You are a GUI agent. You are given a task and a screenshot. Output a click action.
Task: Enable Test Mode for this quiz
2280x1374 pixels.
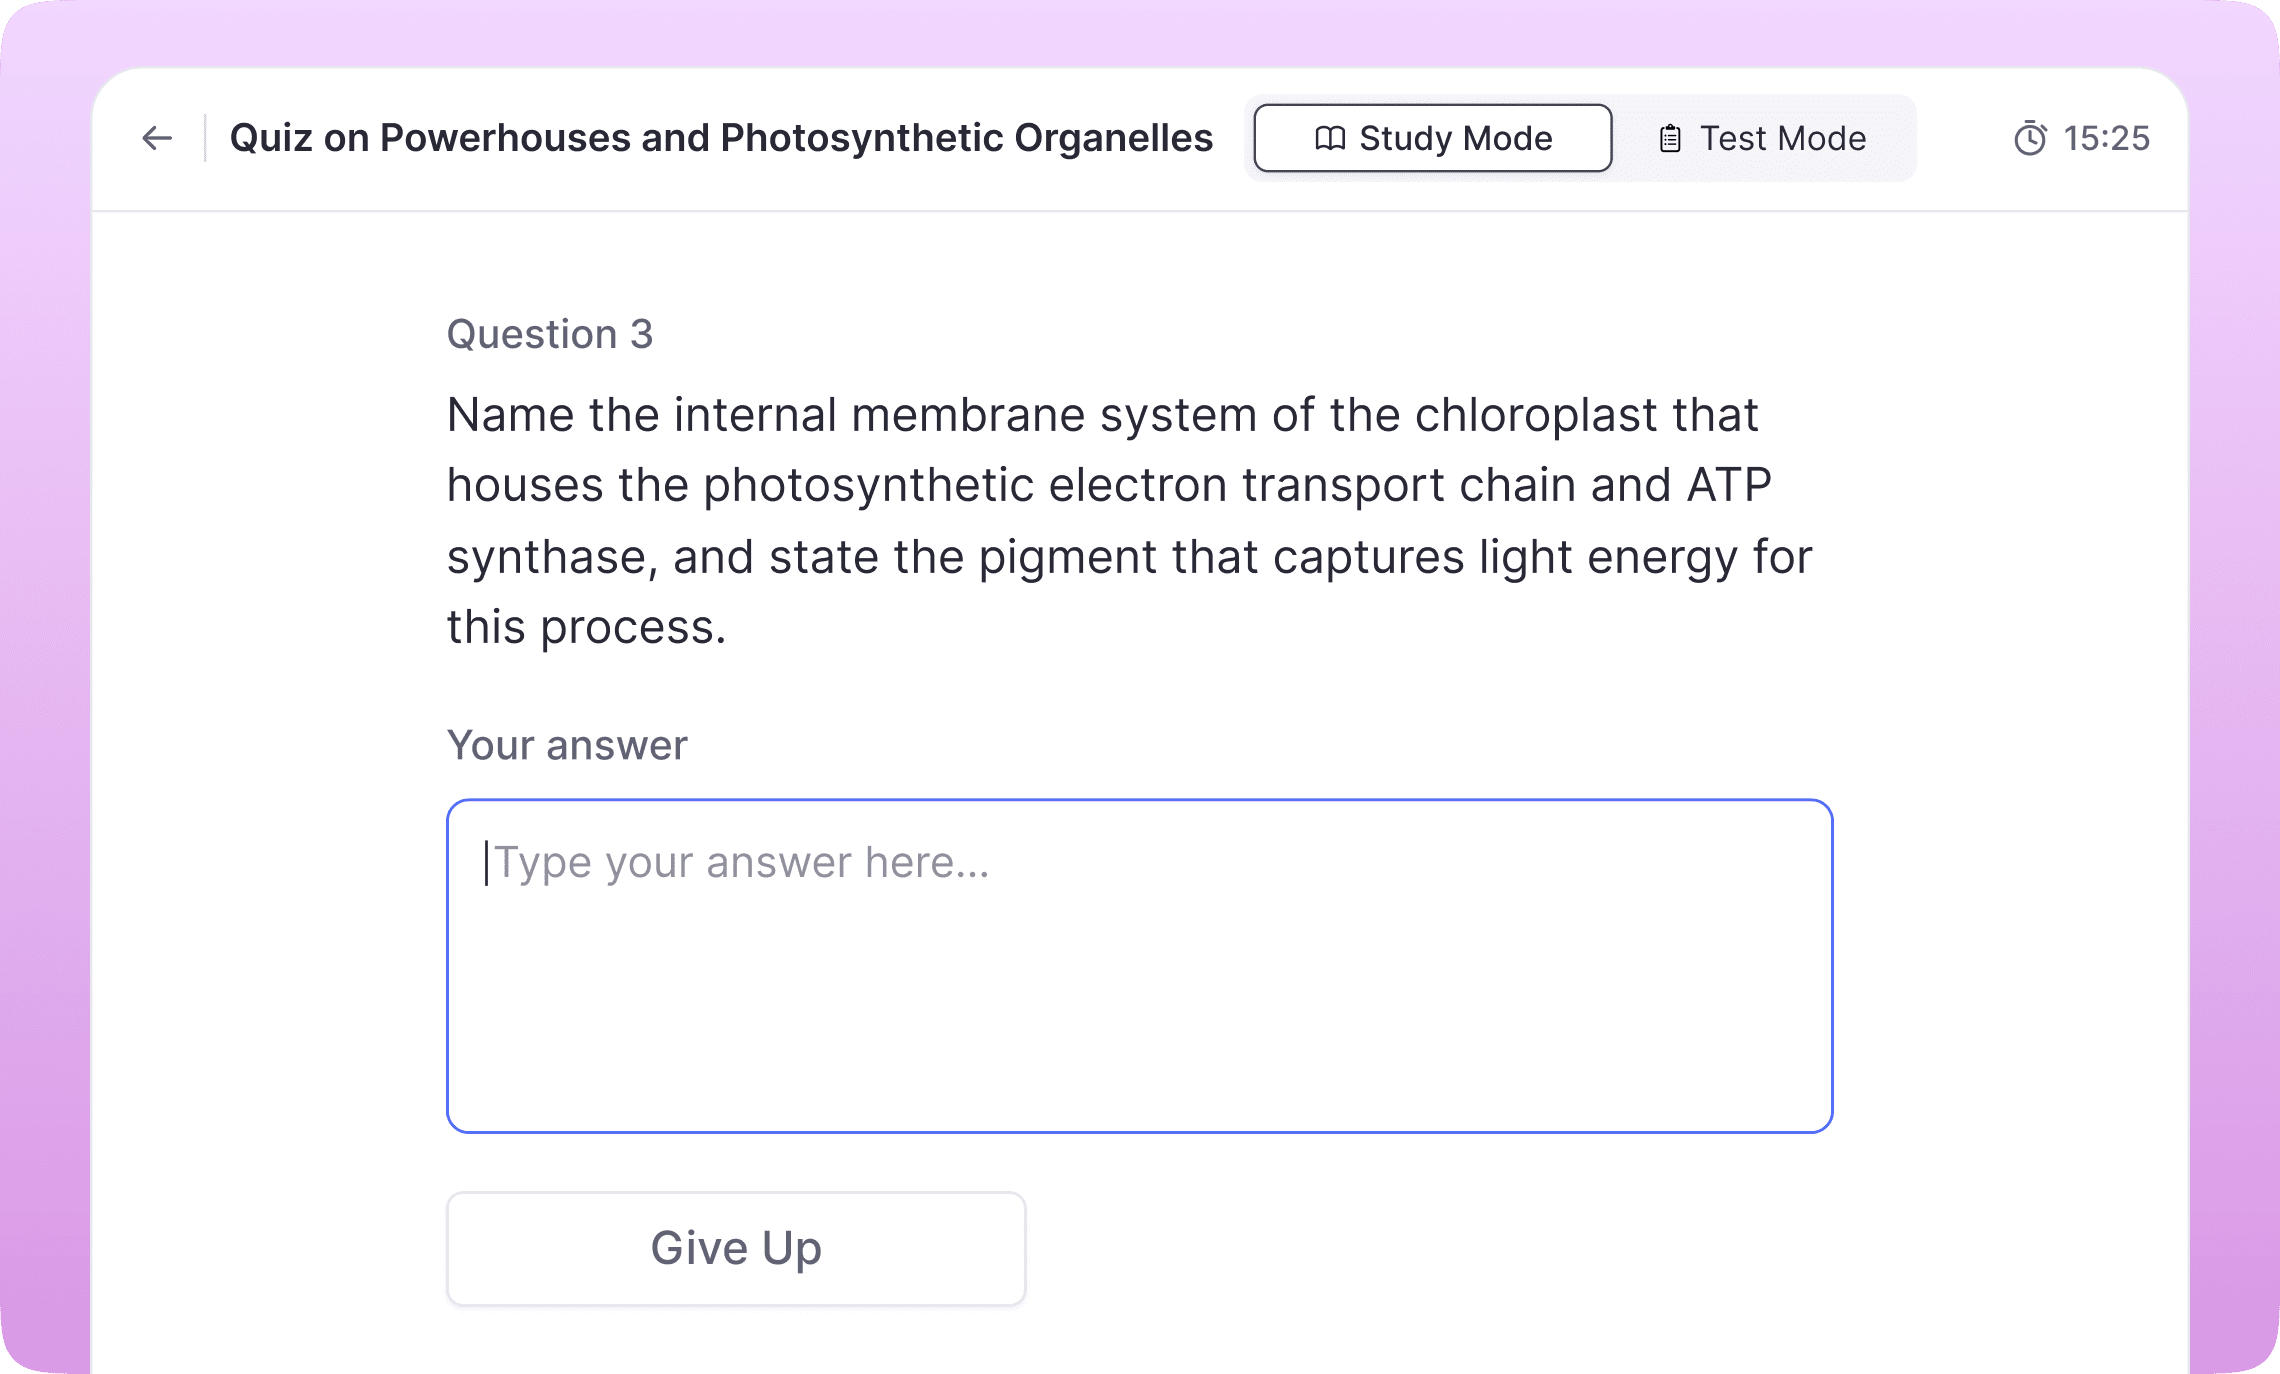(x=1765, y=138)
